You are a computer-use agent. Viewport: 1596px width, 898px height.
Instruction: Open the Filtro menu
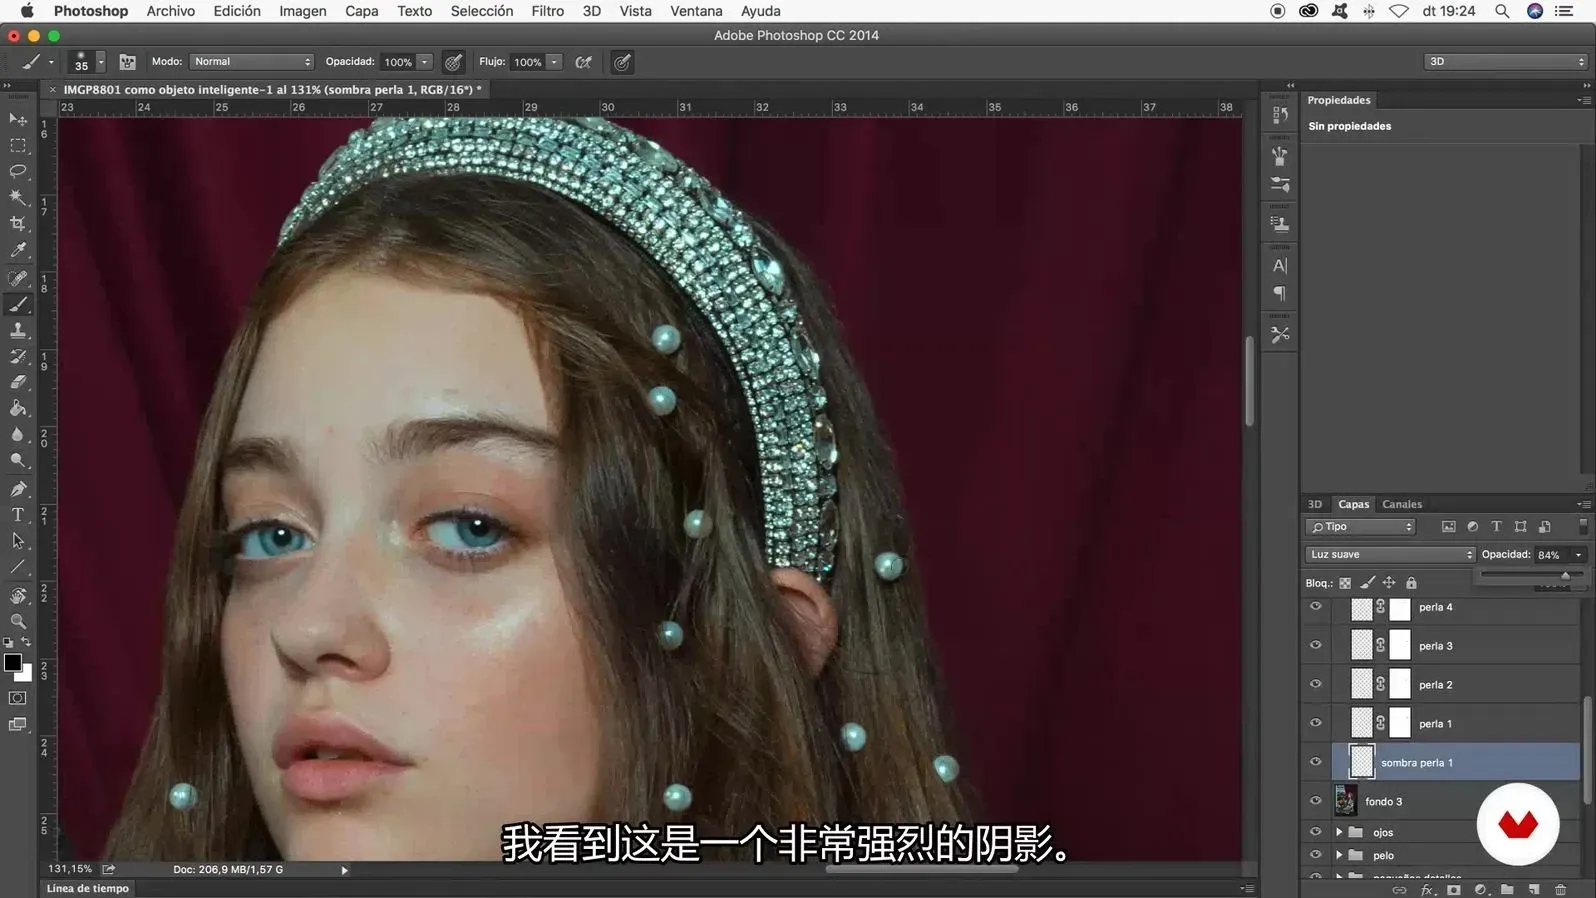(x=547, y=11)
